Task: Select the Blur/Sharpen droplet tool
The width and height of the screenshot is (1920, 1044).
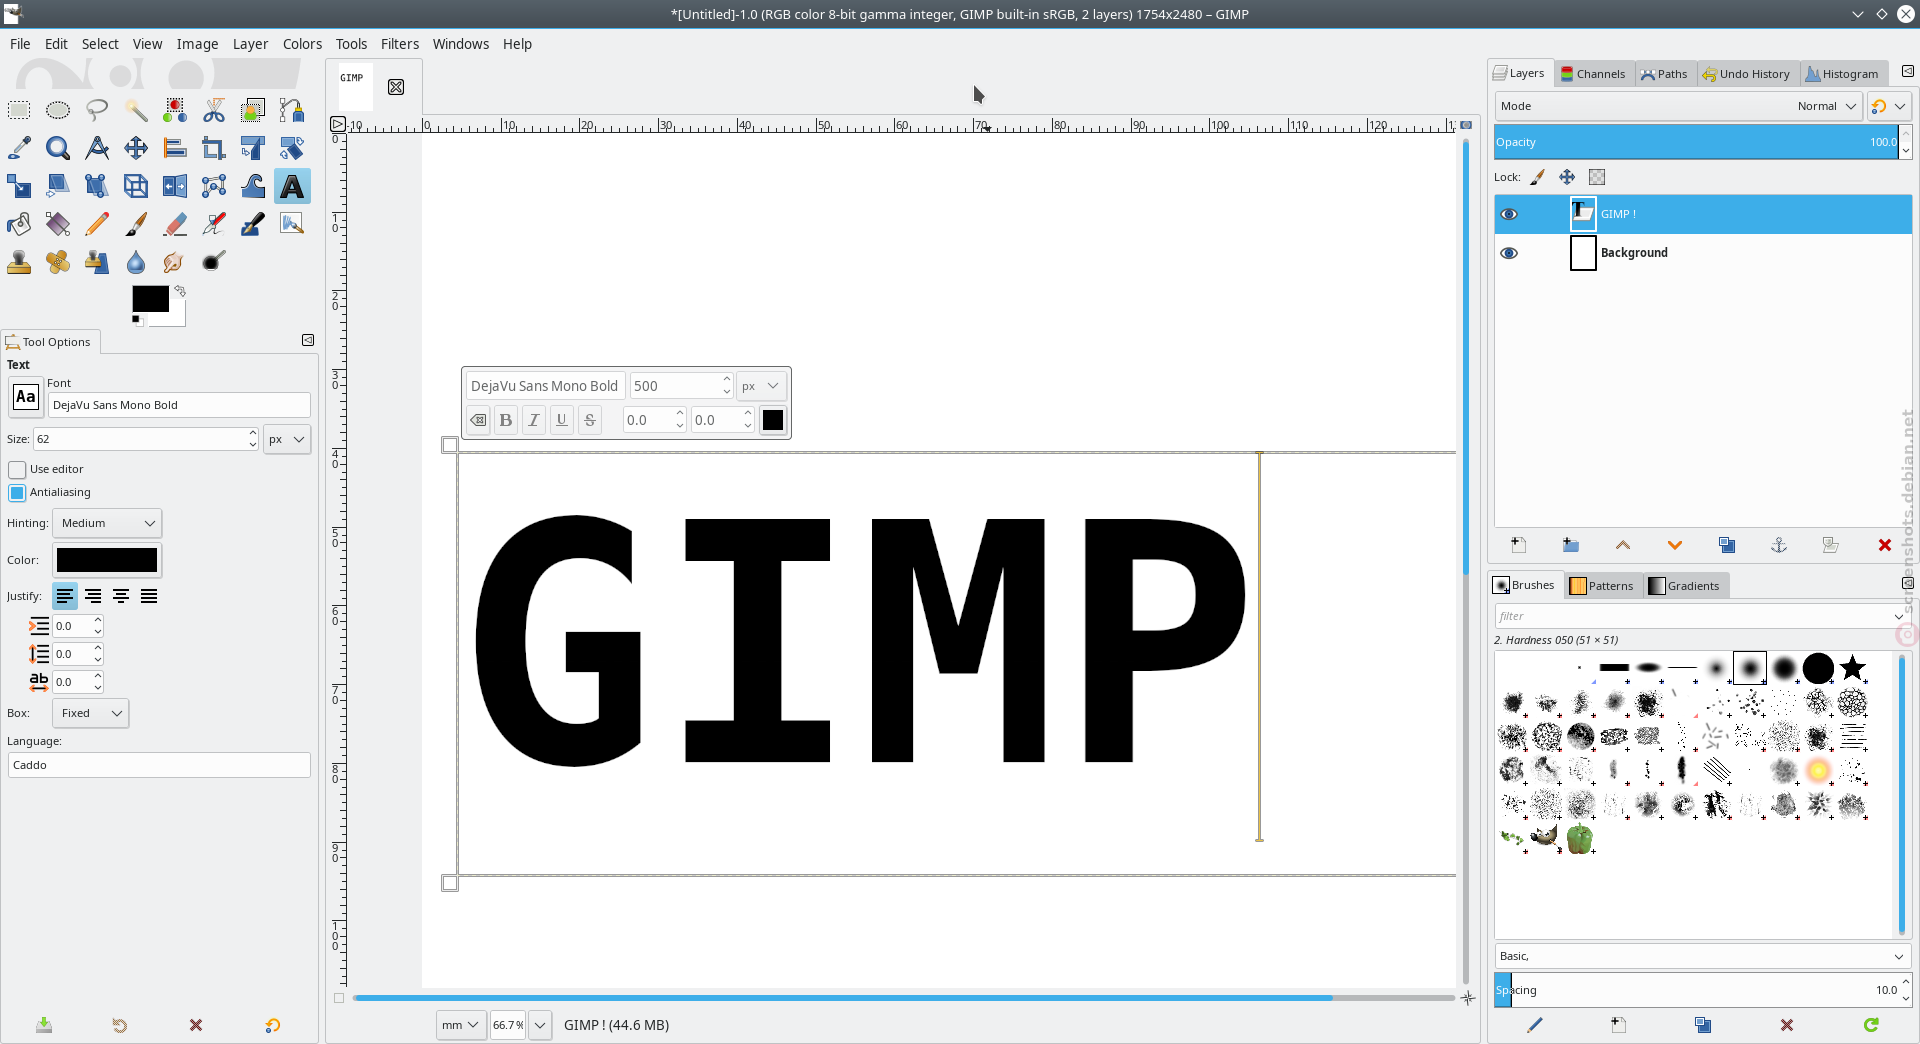Action: coord(136,262)
